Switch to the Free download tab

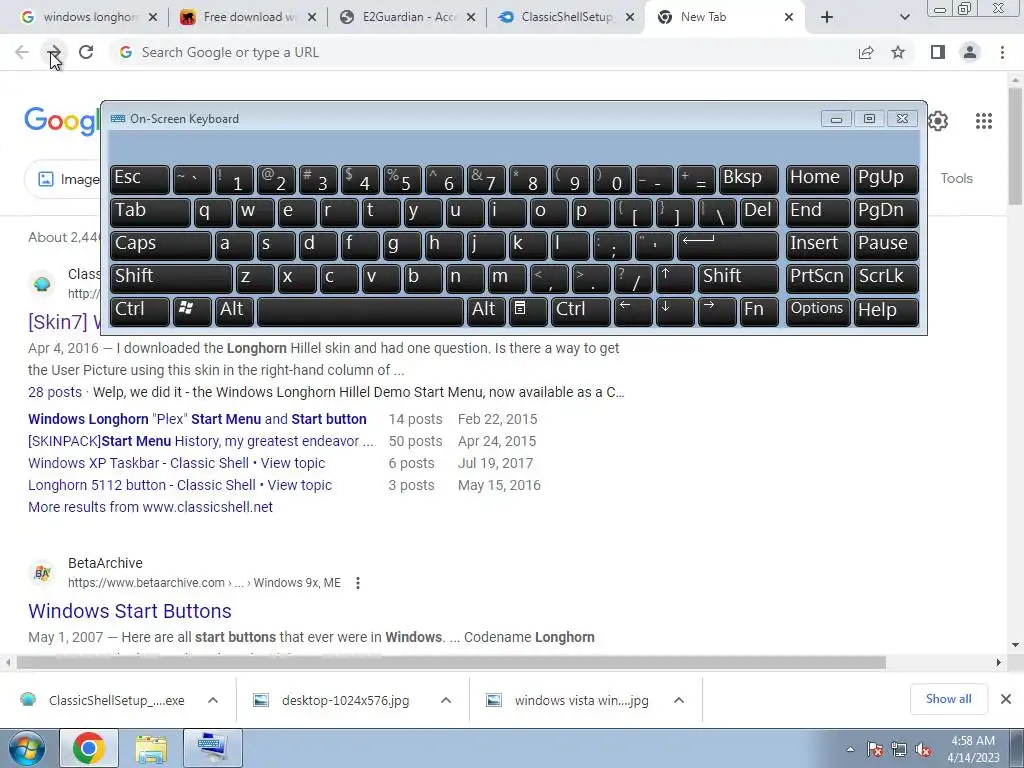point(248,17)
